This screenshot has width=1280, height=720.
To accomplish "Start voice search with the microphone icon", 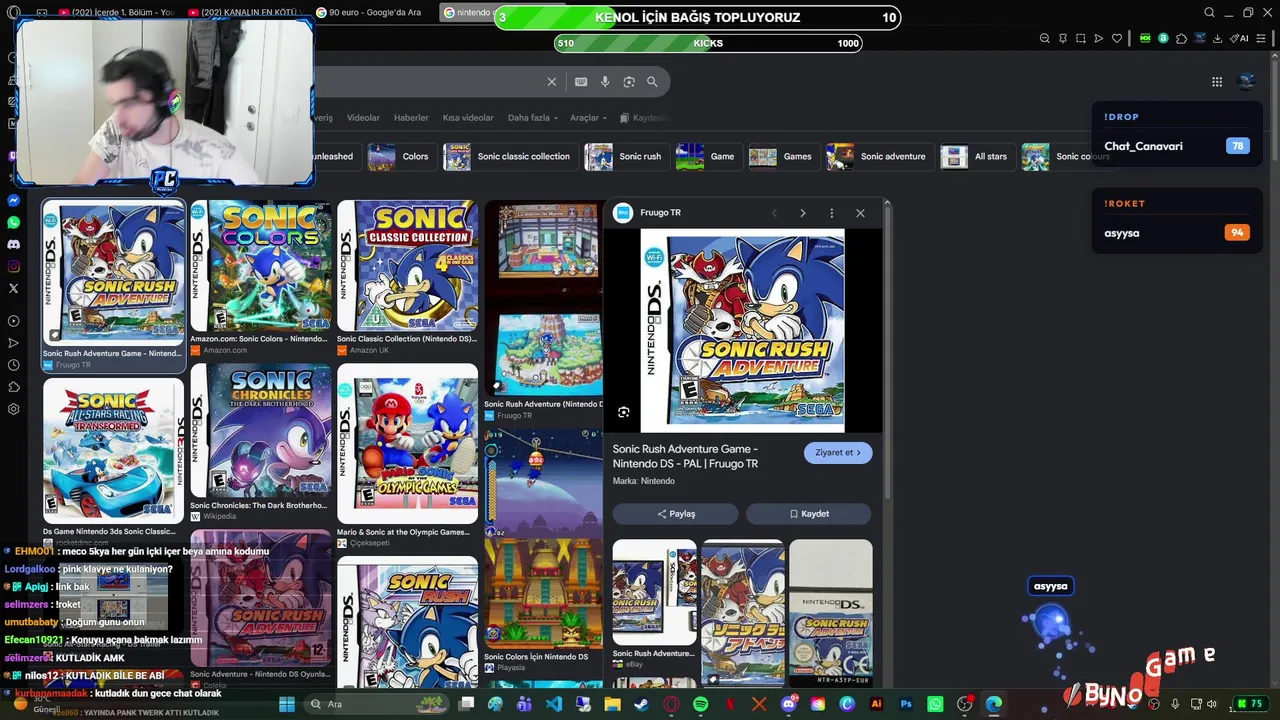I will (x=605, y=82).
